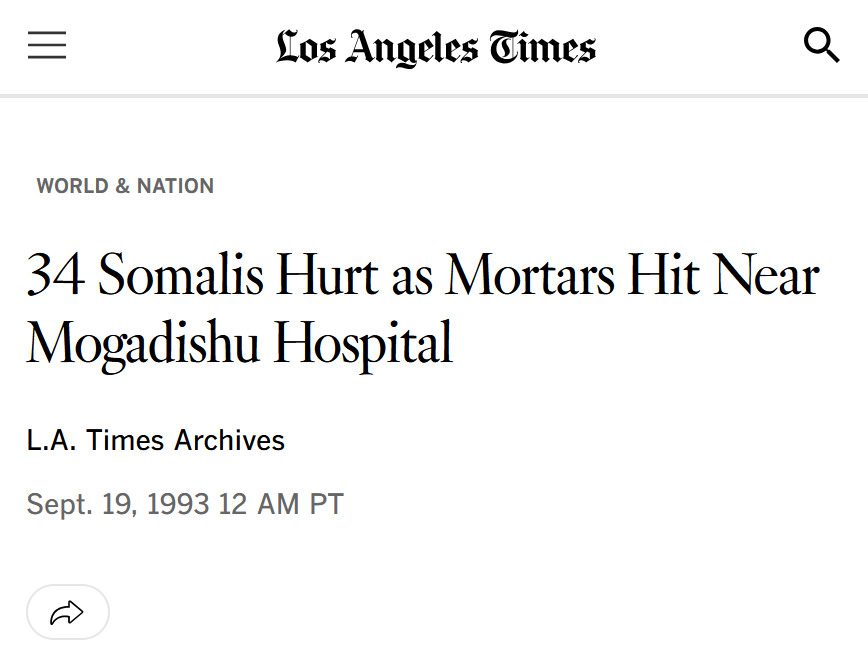
Task: Click the search magnifying glass icon
Action: click(821, 46)
